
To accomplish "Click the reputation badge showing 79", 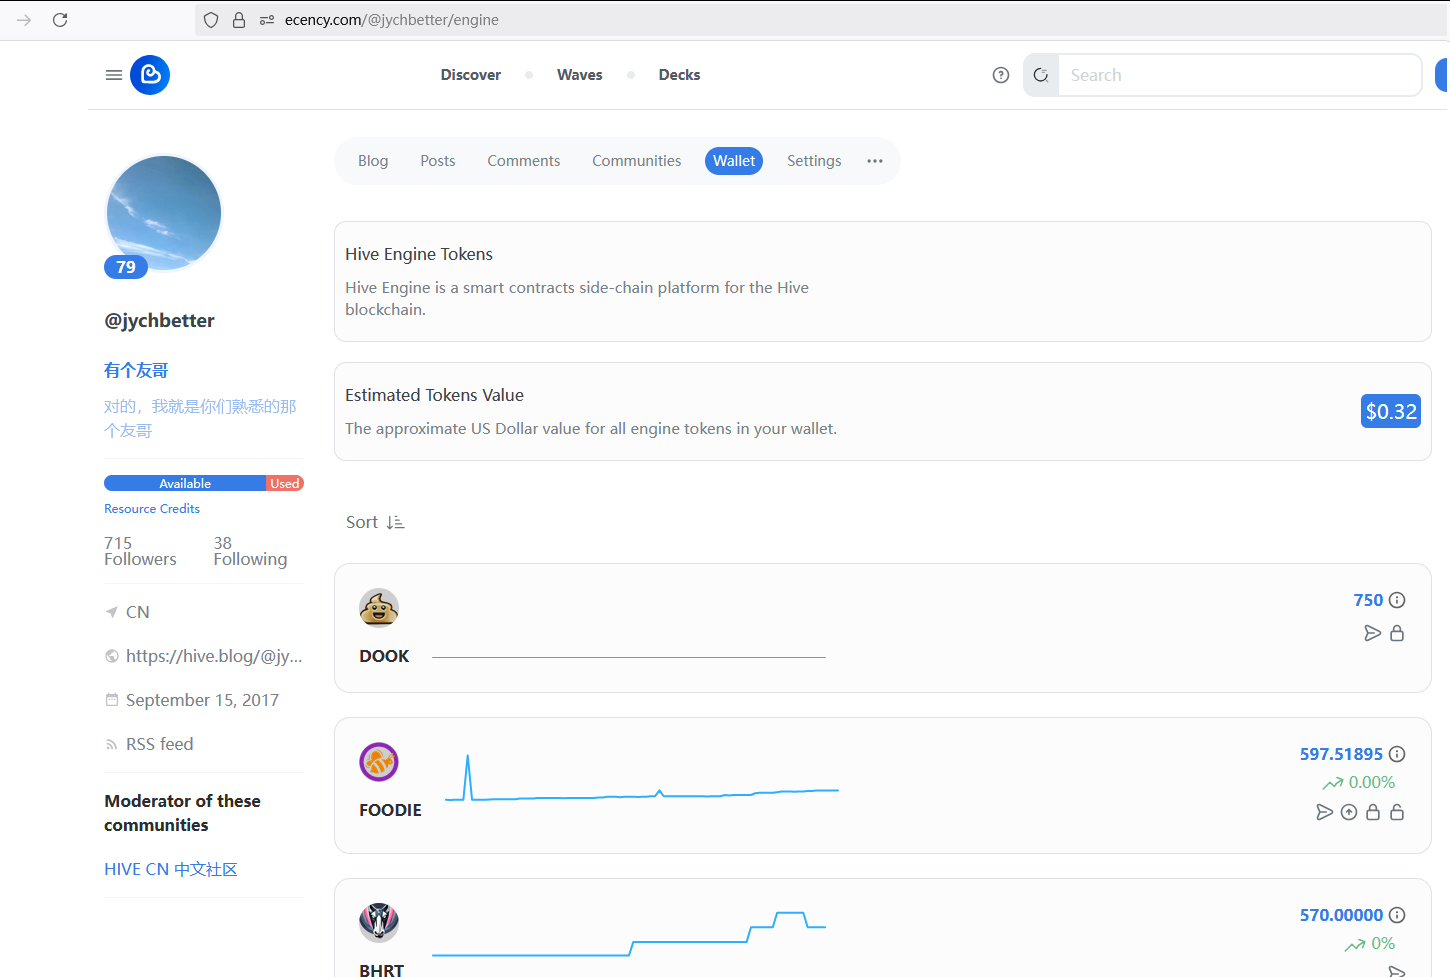I will 126,267.
